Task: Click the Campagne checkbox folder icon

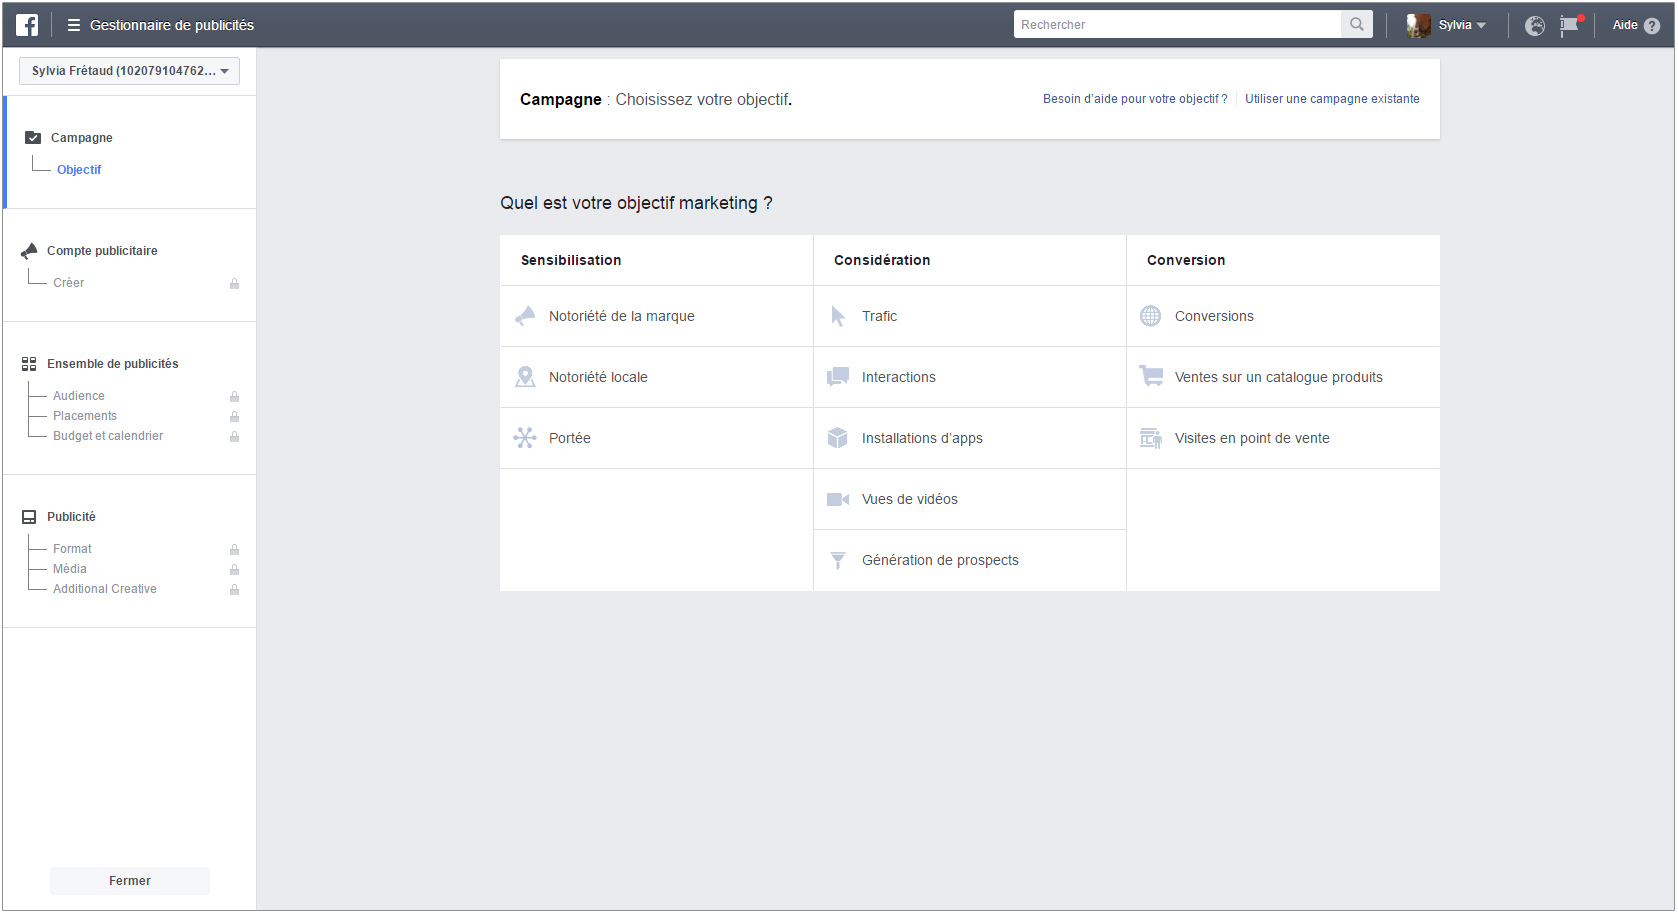Action: tap(33, 138)
